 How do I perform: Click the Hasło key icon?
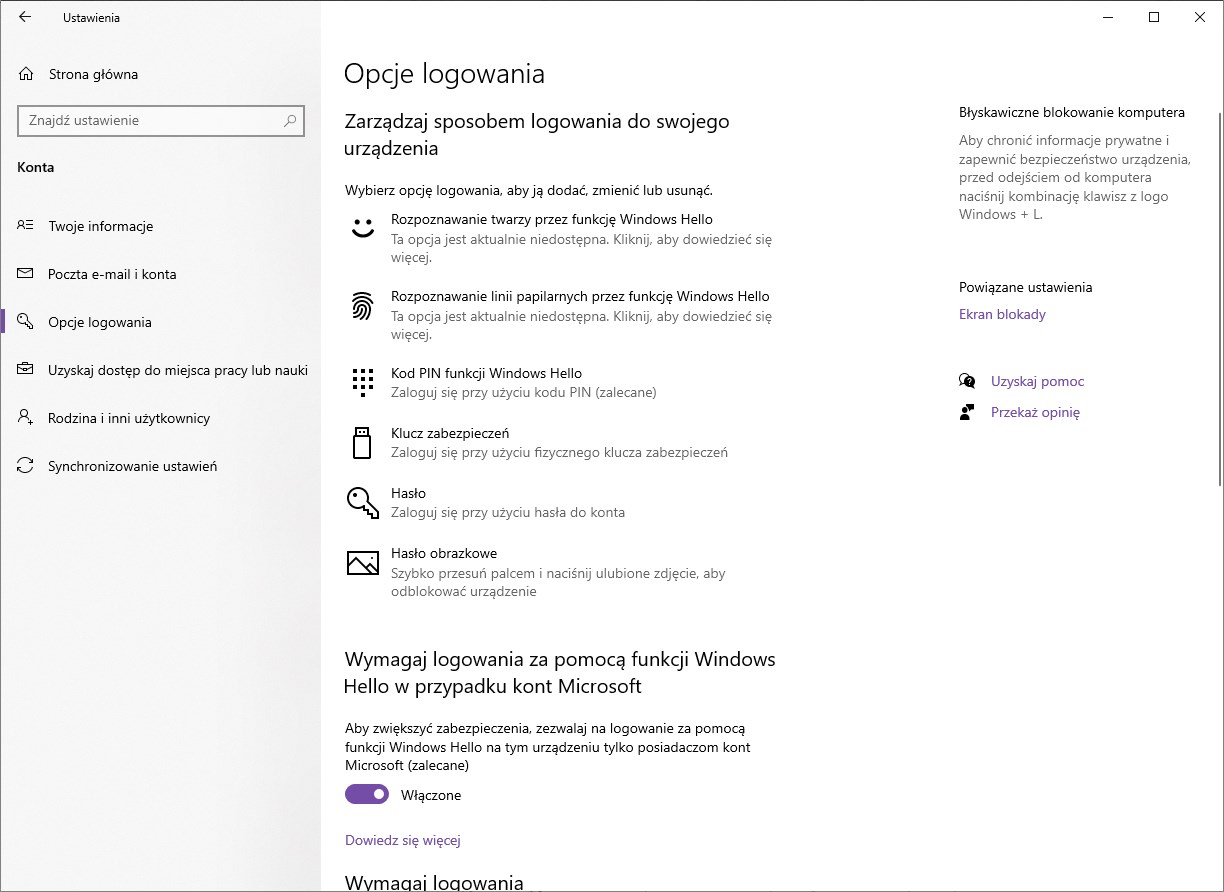pyautogui.click(x=362, y=502)
